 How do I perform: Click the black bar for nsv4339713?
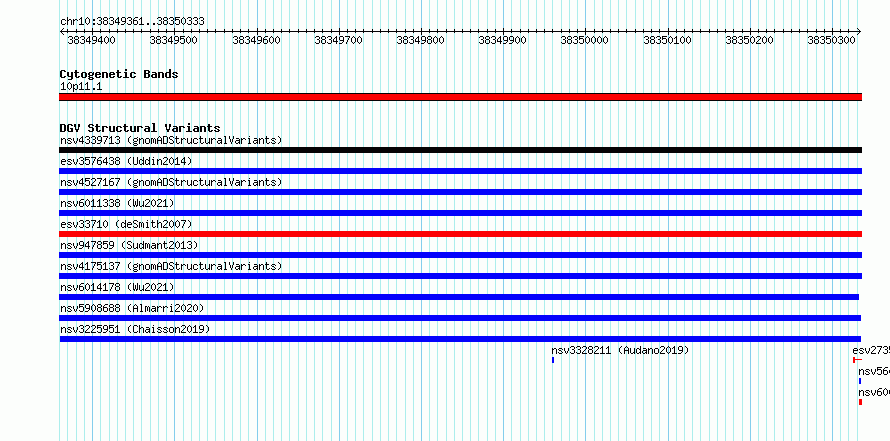[x=460, y=150]
